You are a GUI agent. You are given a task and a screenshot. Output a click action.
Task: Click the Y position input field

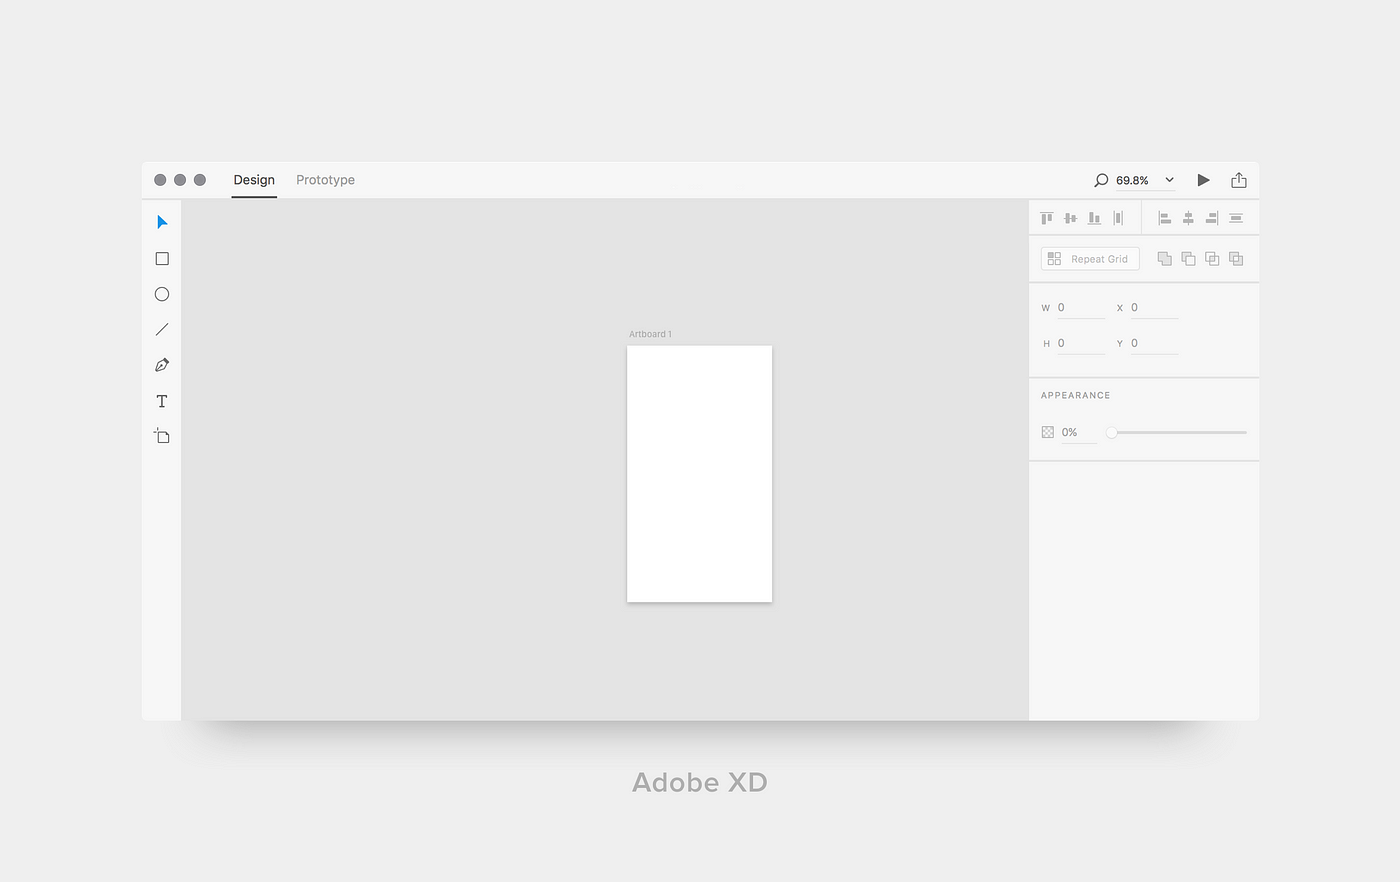1154,343
